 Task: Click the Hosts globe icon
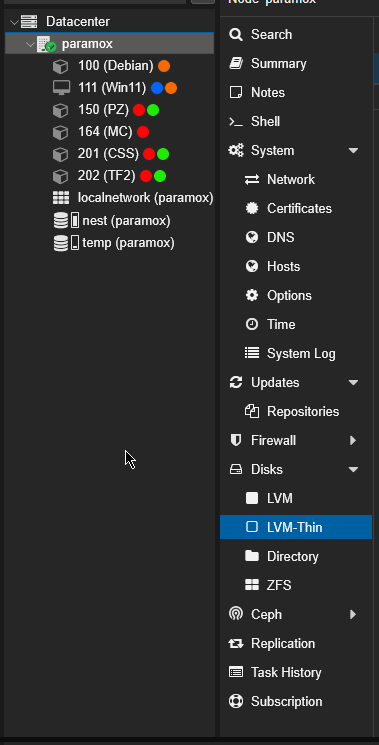pyautogui.click(x=252, y=267)
